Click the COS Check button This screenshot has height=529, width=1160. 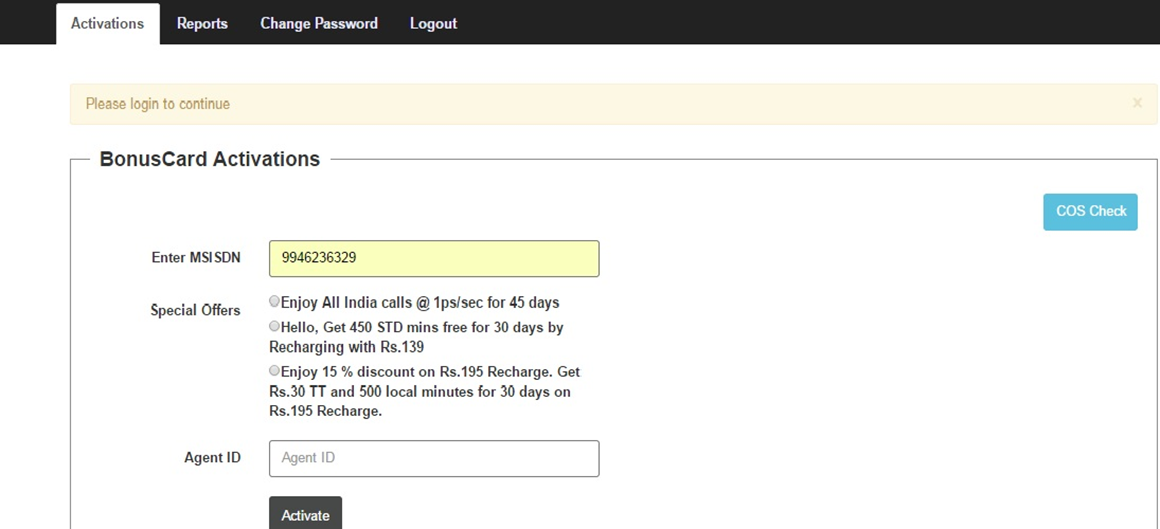(x=1090, y=212)
